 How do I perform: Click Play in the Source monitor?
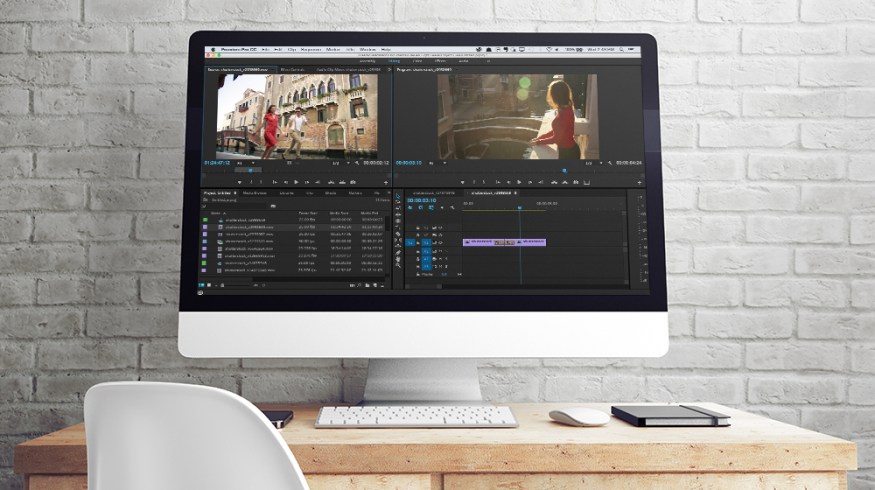(x=296, y=181)
